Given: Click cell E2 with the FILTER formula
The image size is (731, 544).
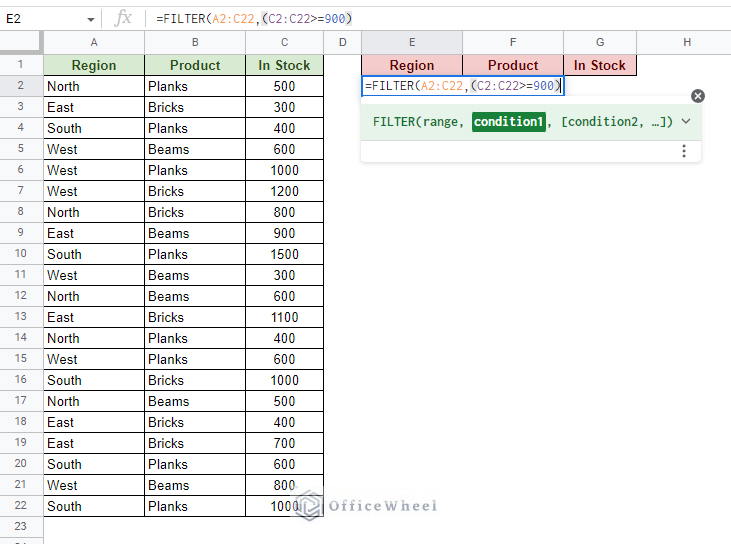Looking at the screenshot, I should pyautogui.click(x=463, y=86).
